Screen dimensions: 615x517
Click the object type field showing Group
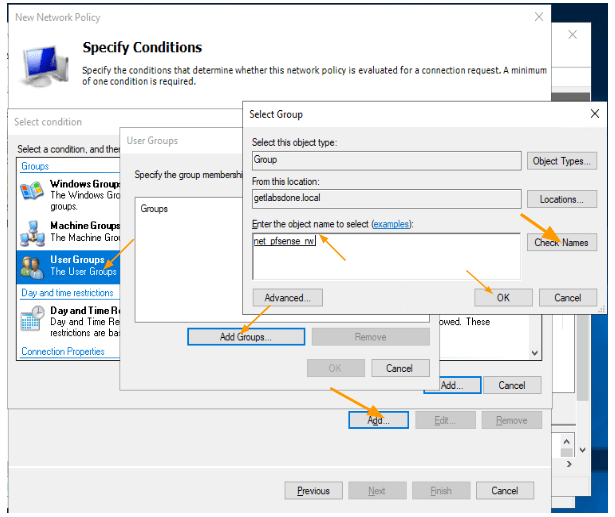[387, 161]
